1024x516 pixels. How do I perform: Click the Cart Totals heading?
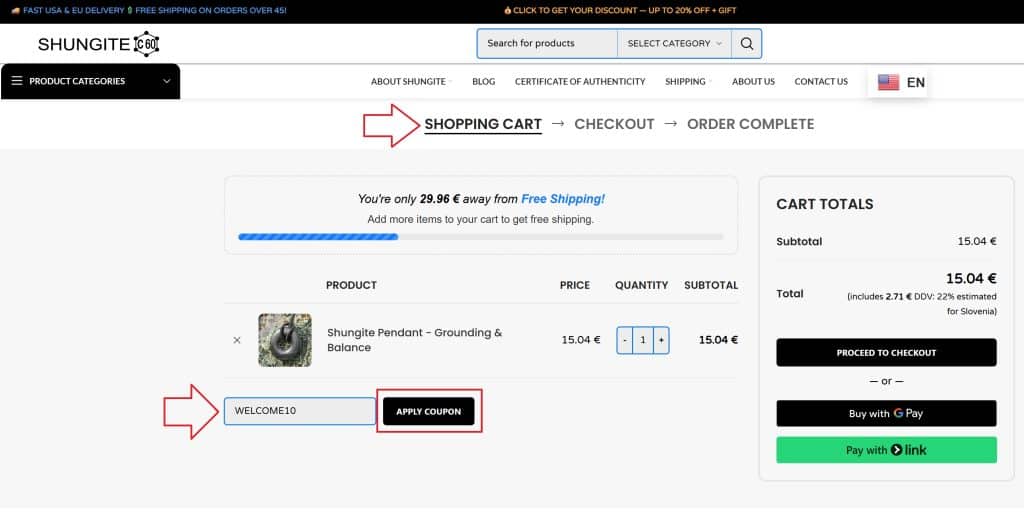[824, 204]
